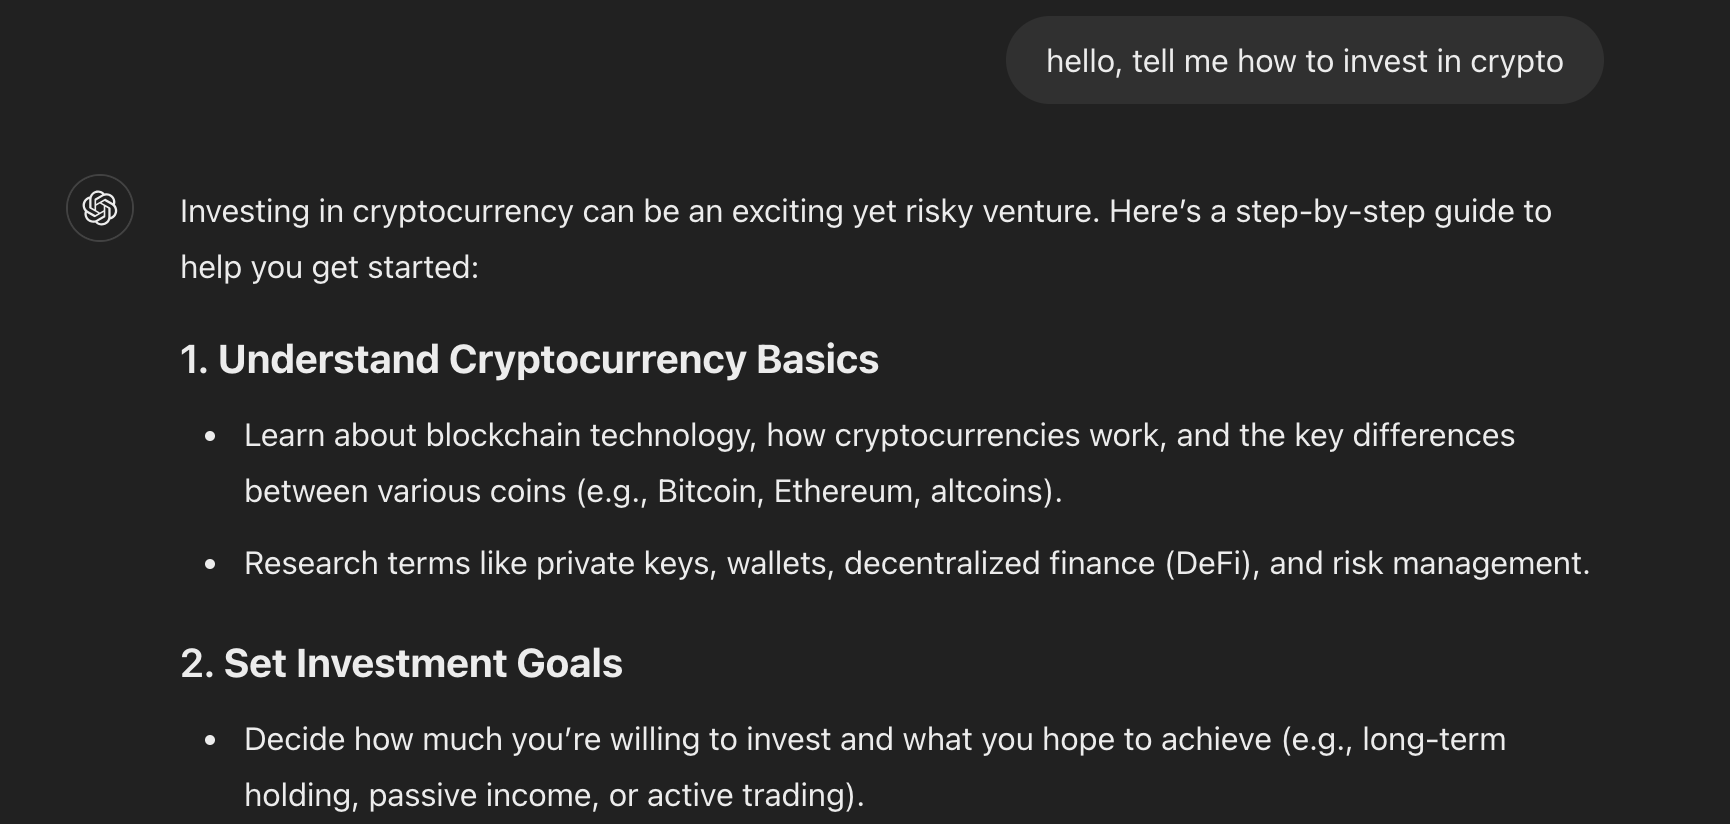Click the heading '2. Set Investment Goals'
The width and height of the screenshot is (1730, 824).
pyautogui.click(x=401, y=664)
